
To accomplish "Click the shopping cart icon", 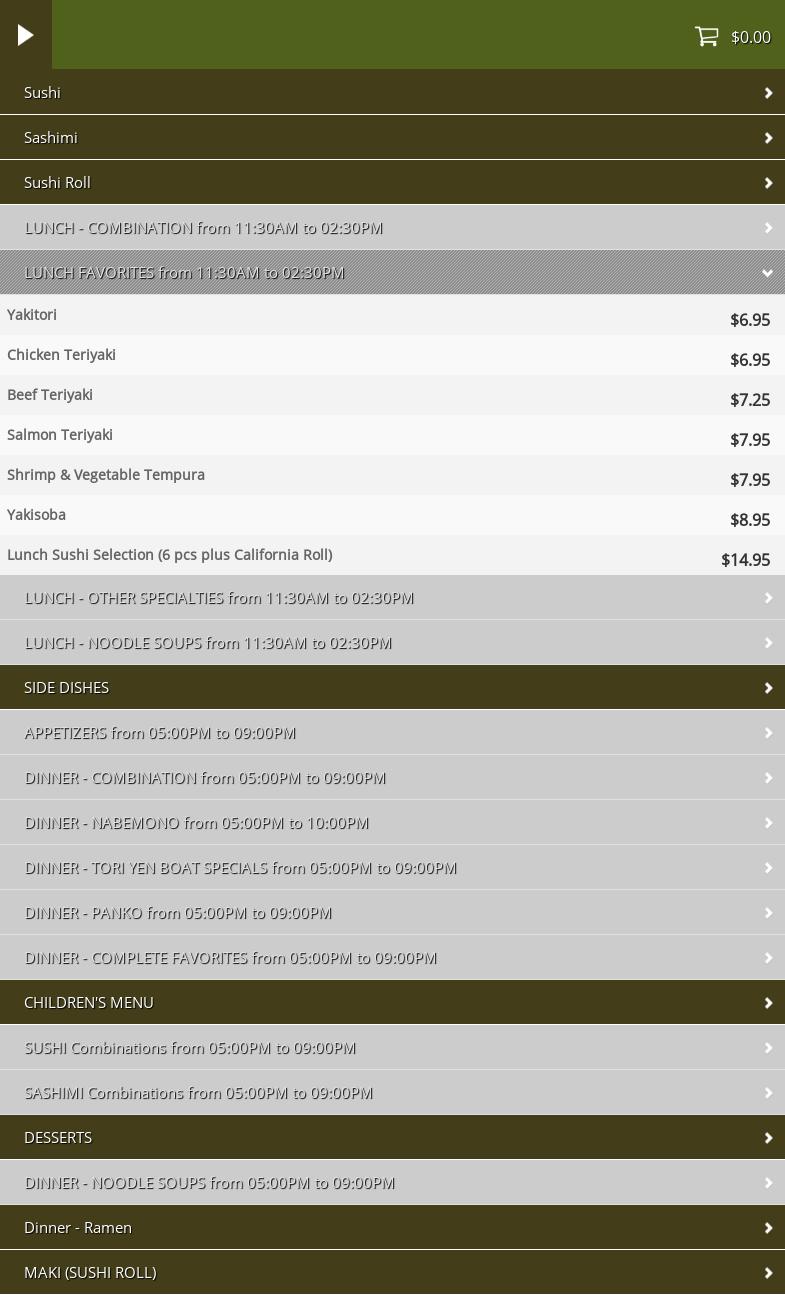I will point(706,36).
